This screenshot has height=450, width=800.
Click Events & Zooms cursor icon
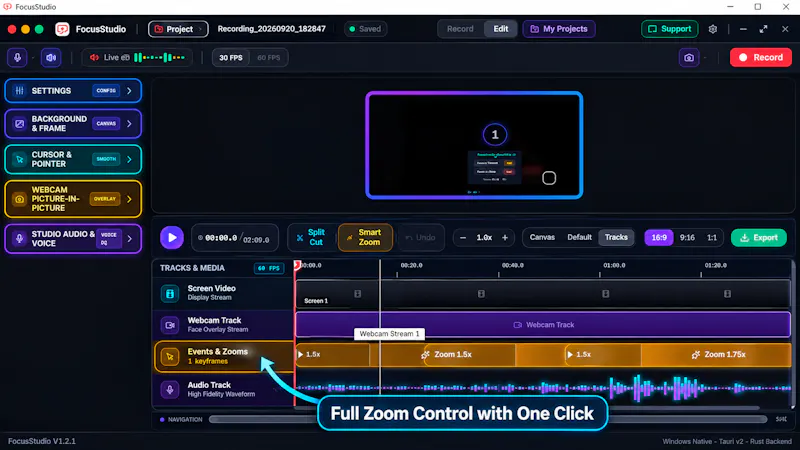170,357
